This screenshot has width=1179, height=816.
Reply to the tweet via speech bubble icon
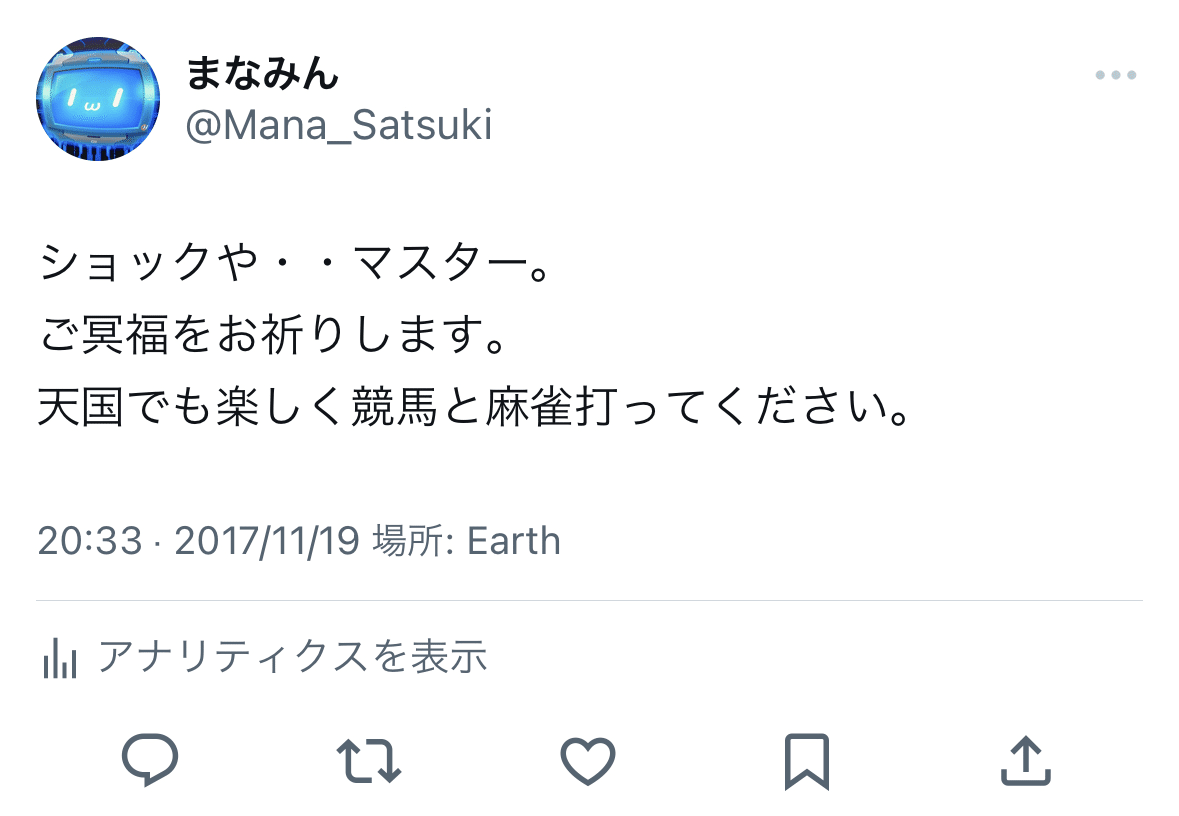[x=150, y=761]
